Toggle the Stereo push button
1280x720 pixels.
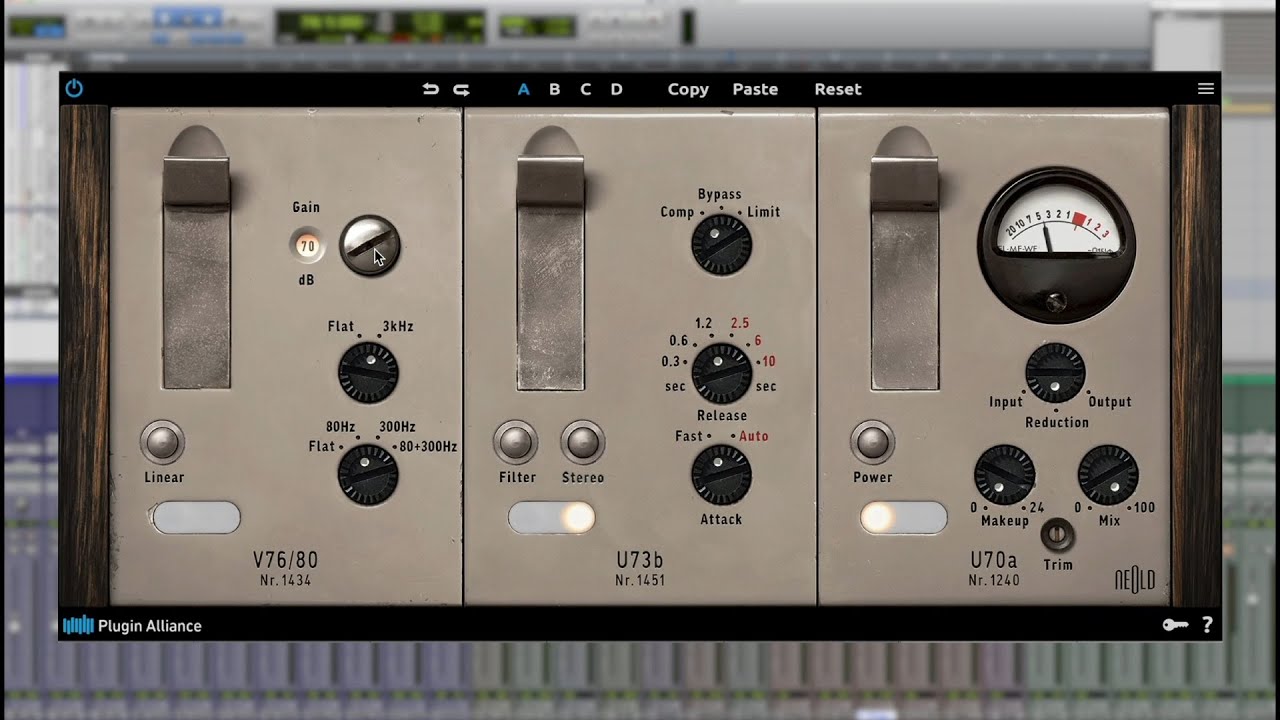(582, 442)
